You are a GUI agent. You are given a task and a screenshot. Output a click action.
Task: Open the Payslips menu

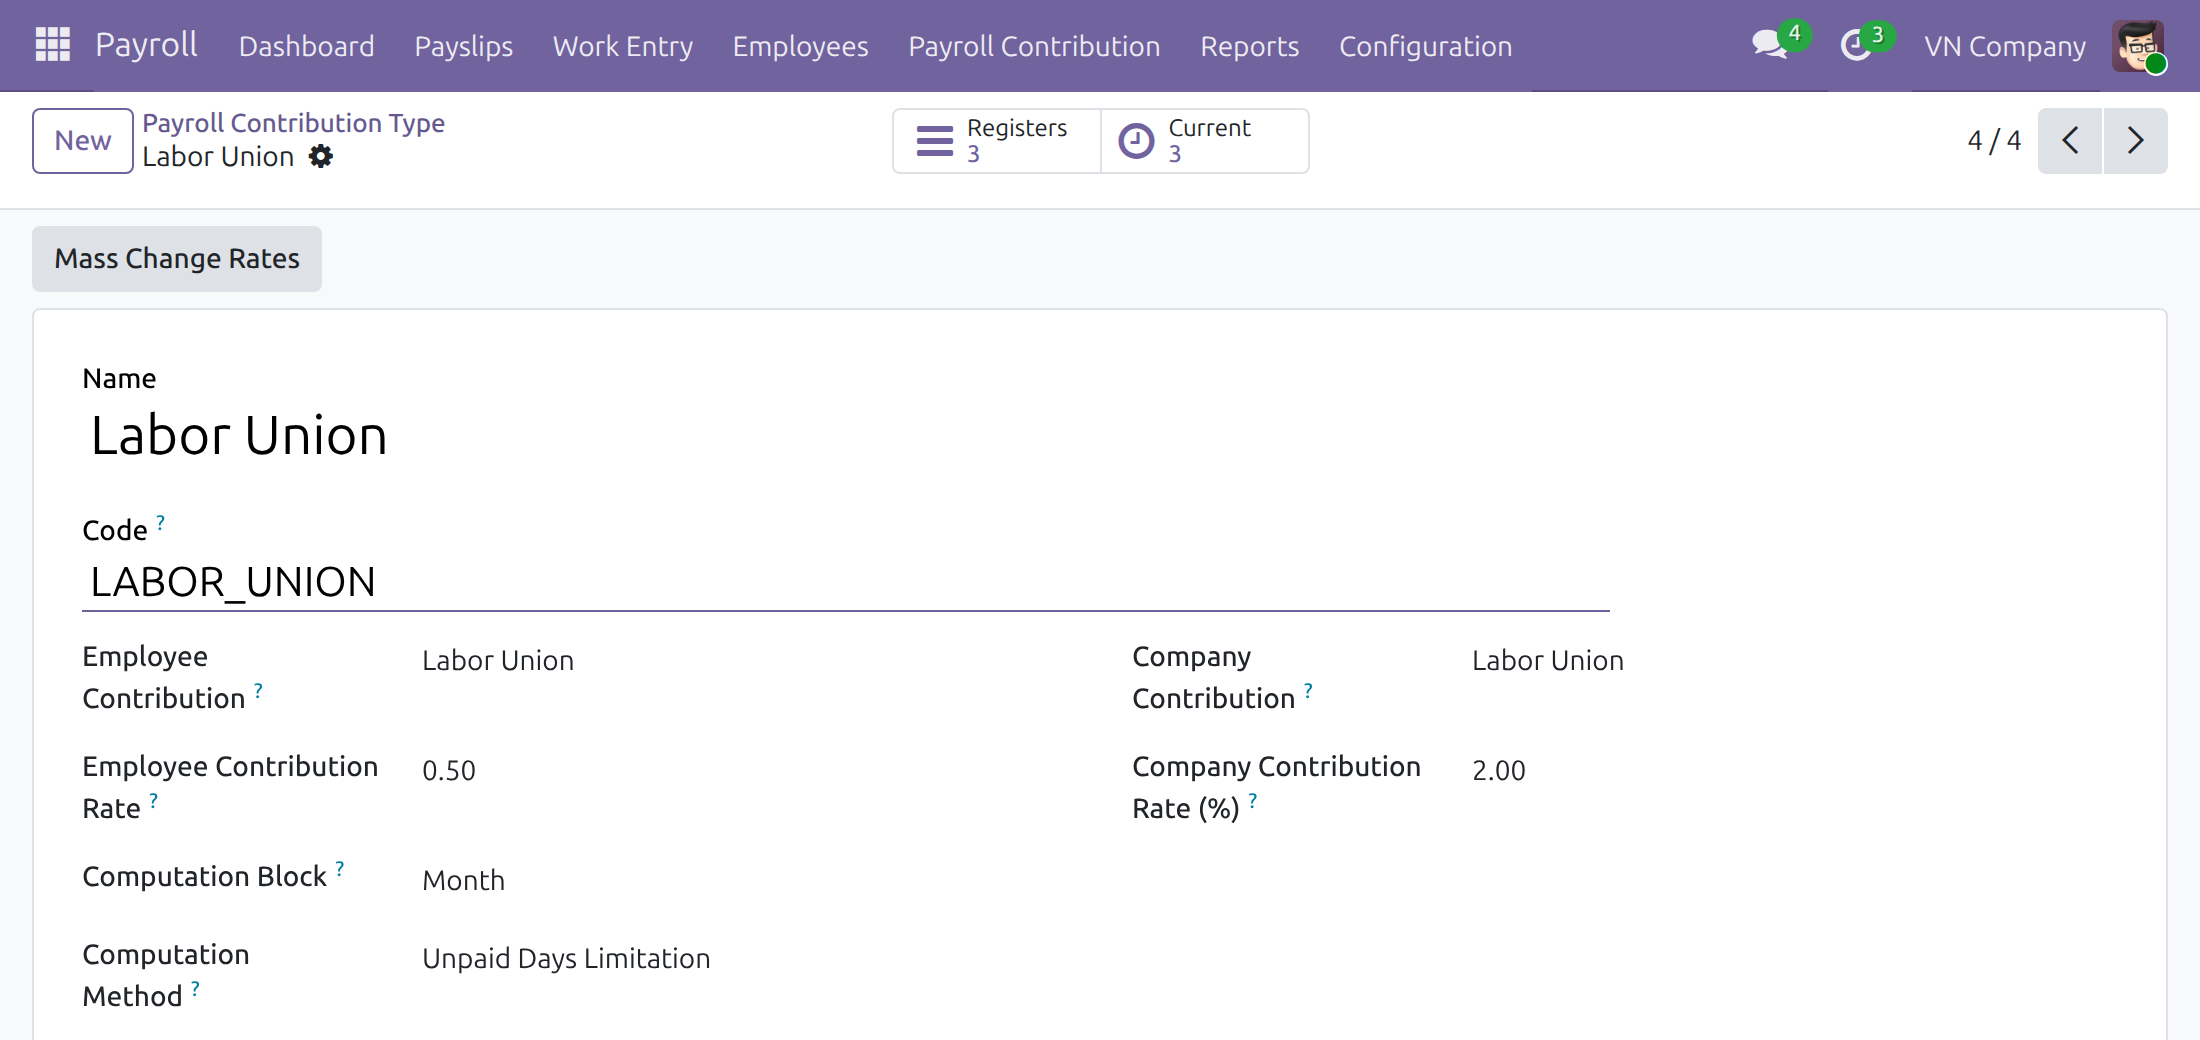(x=464, y=46)
